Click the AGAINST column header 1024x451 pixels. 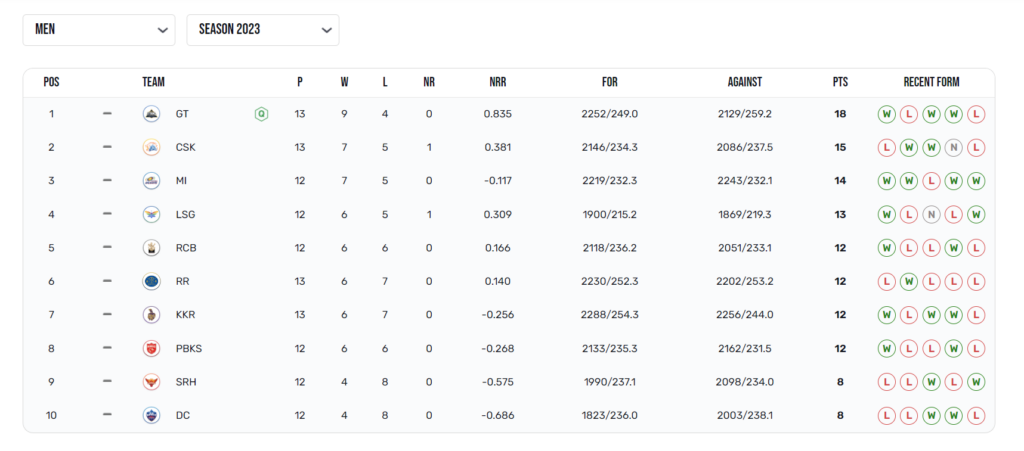tap(744, 82)
